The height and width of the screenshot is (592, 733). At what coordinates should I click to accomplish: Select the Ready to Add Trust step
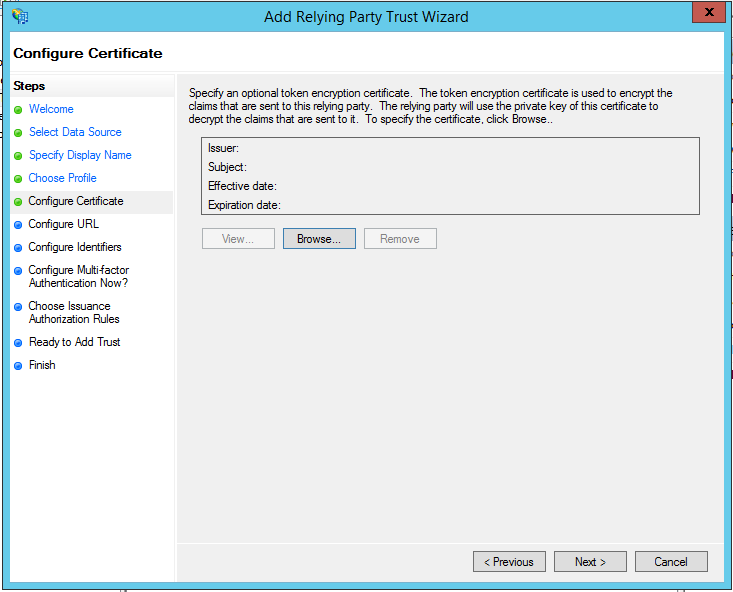[x=75, y=342]
